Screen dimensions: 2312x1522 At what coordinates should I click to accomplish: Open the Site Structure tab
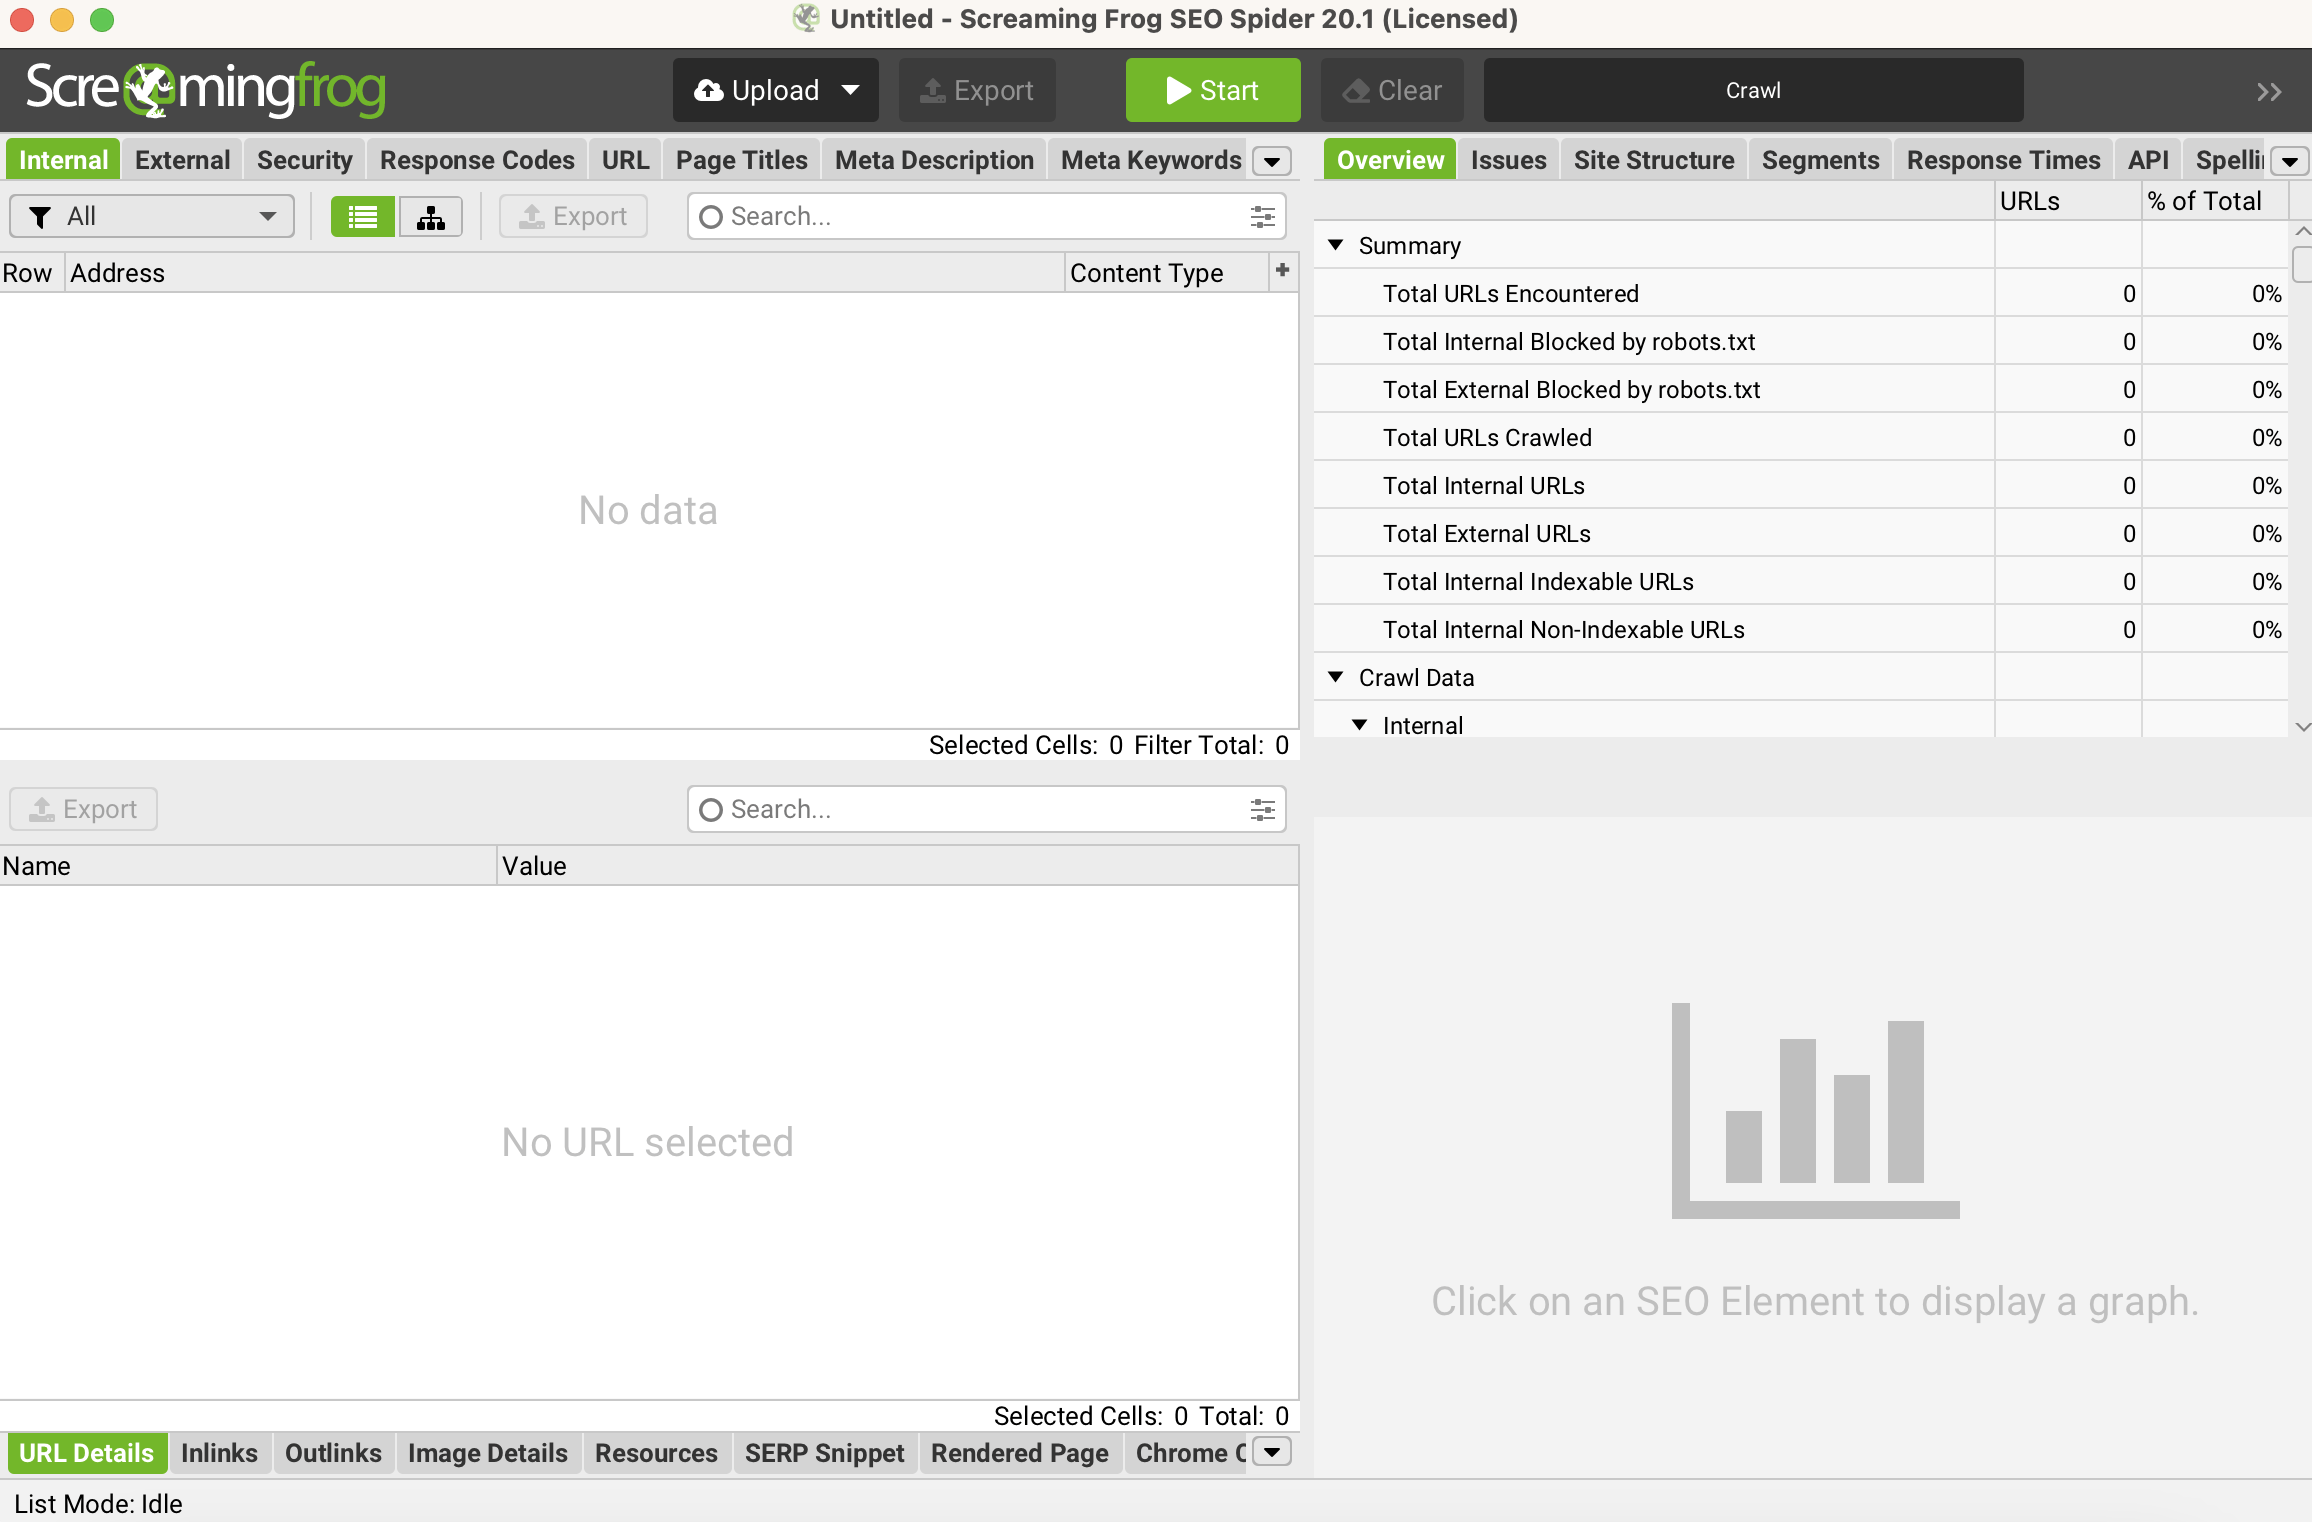point(1654,160)
